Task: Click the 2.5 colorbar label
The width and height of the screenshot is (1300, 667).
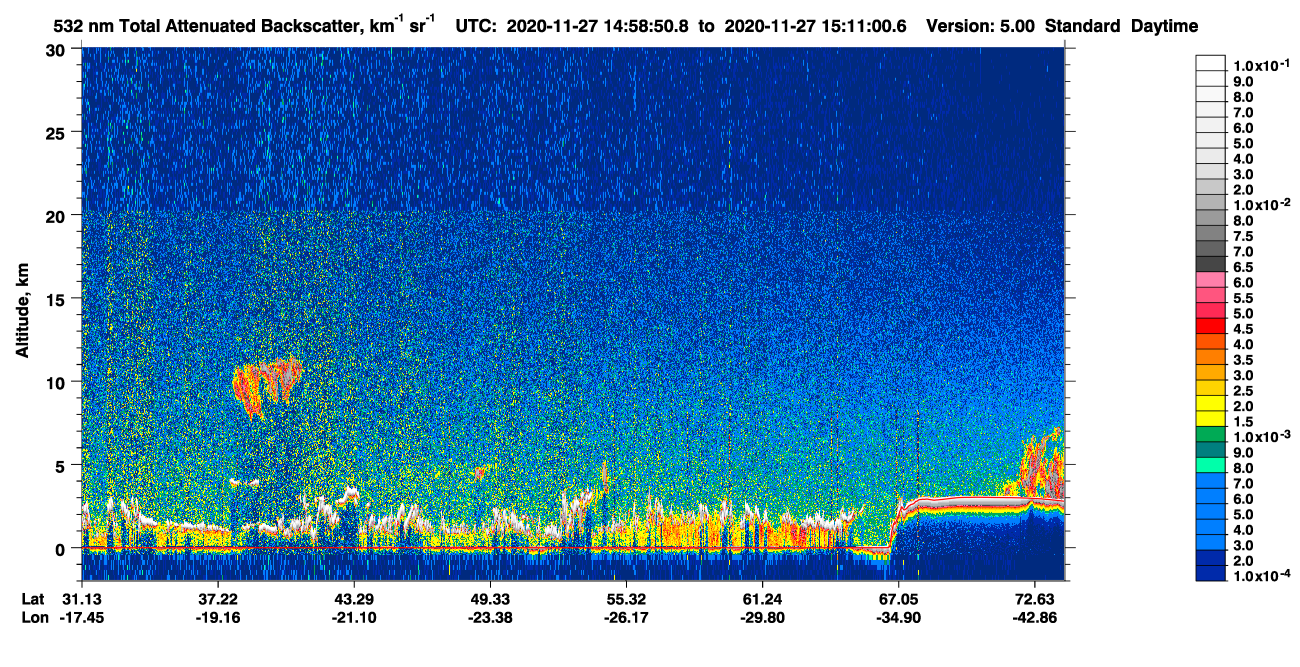Action: click(x=1244, y=393)
